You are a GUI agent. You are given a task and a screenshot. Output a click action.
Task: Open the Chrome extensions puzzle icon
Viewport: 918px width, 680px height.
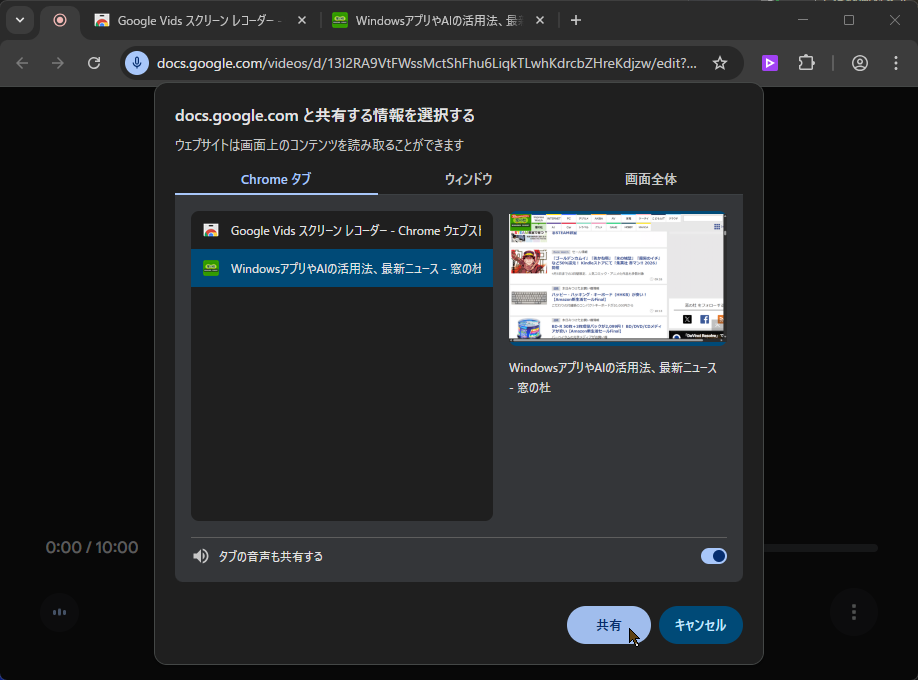(x=807, y=63)
